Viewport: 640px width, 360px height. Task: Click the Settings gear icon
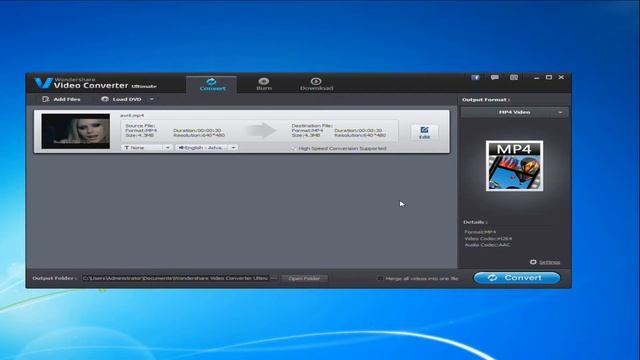click(x=533, y=262)
